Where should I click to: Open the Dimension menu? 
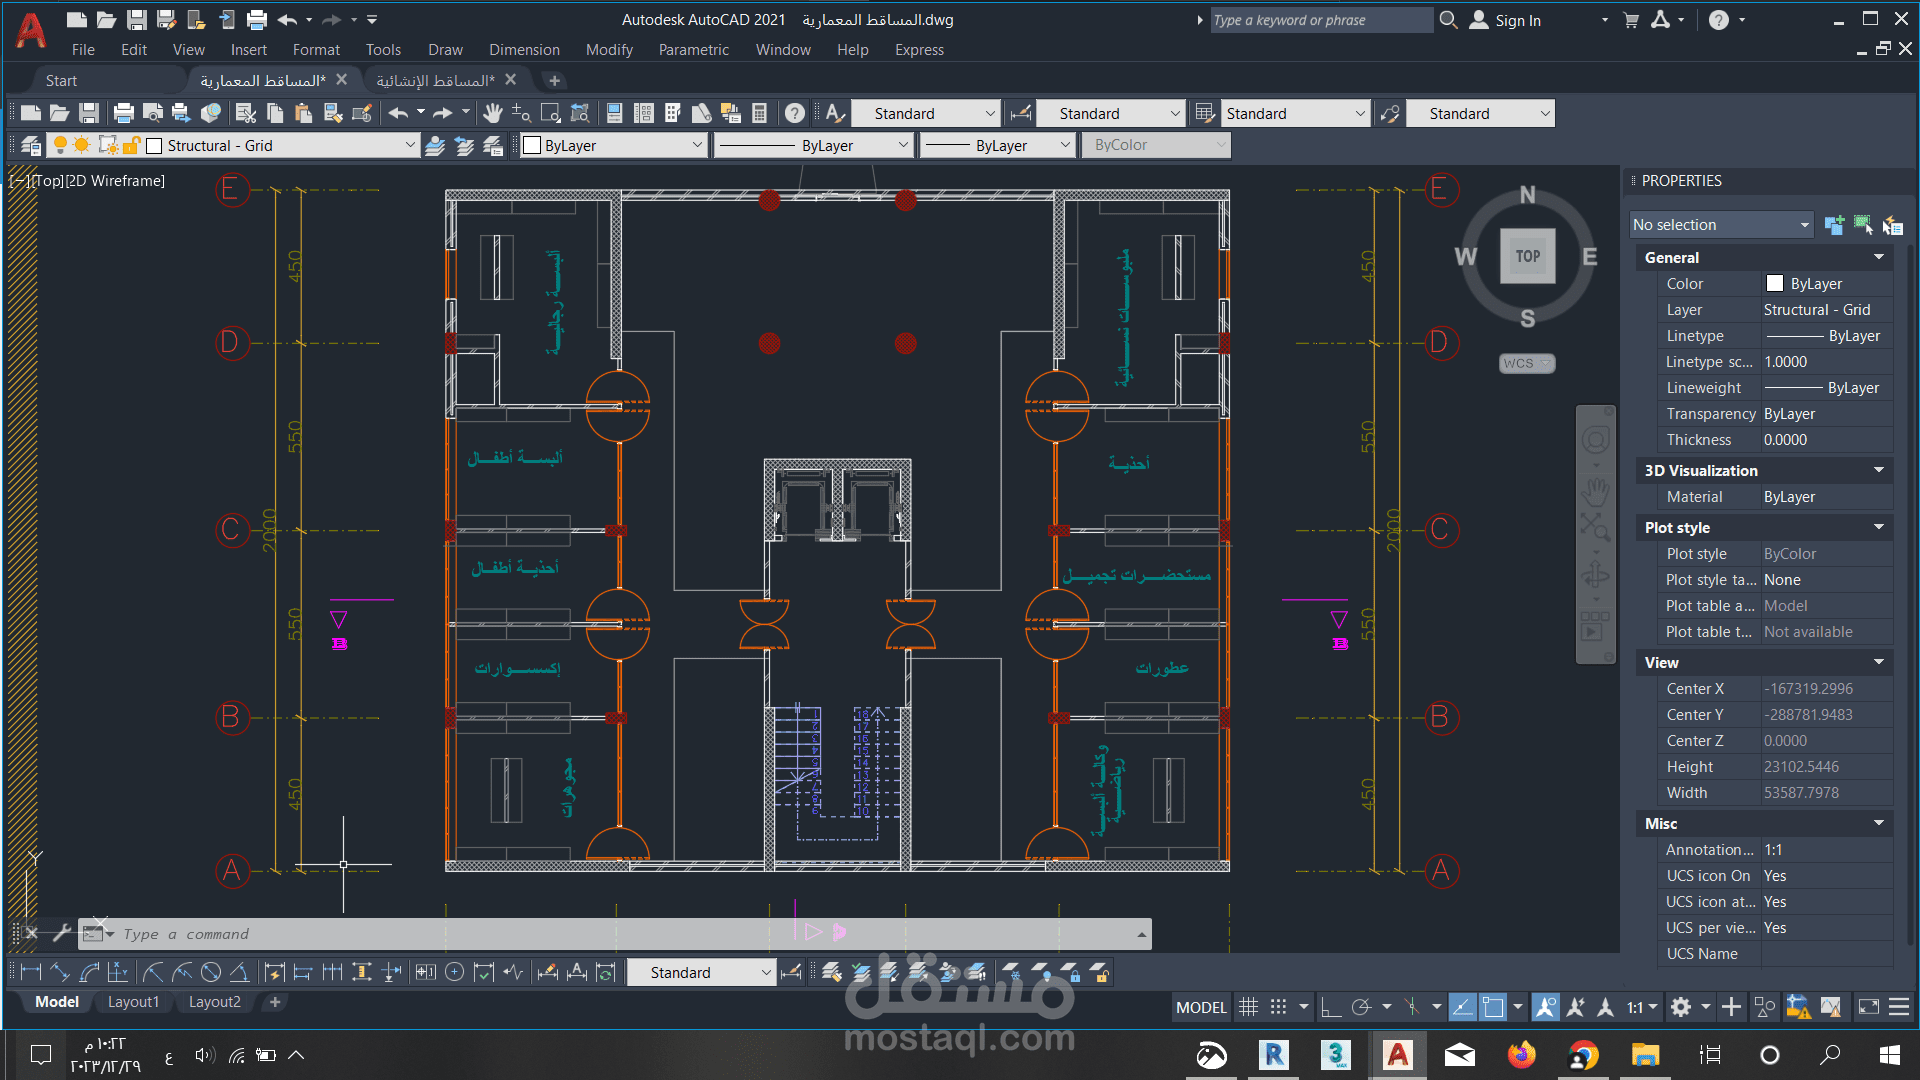524,50
